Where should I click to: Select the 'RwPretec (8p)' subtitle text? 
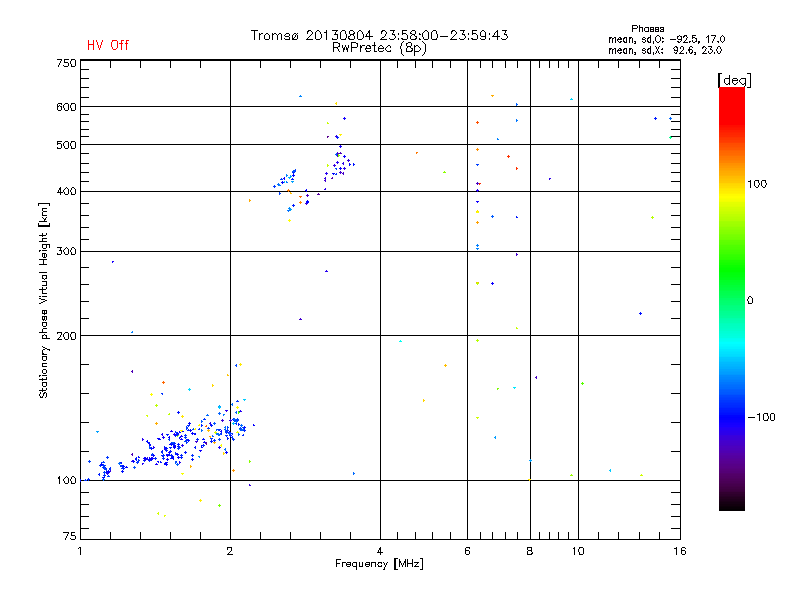pyautogui.click(x=379, y=47)
